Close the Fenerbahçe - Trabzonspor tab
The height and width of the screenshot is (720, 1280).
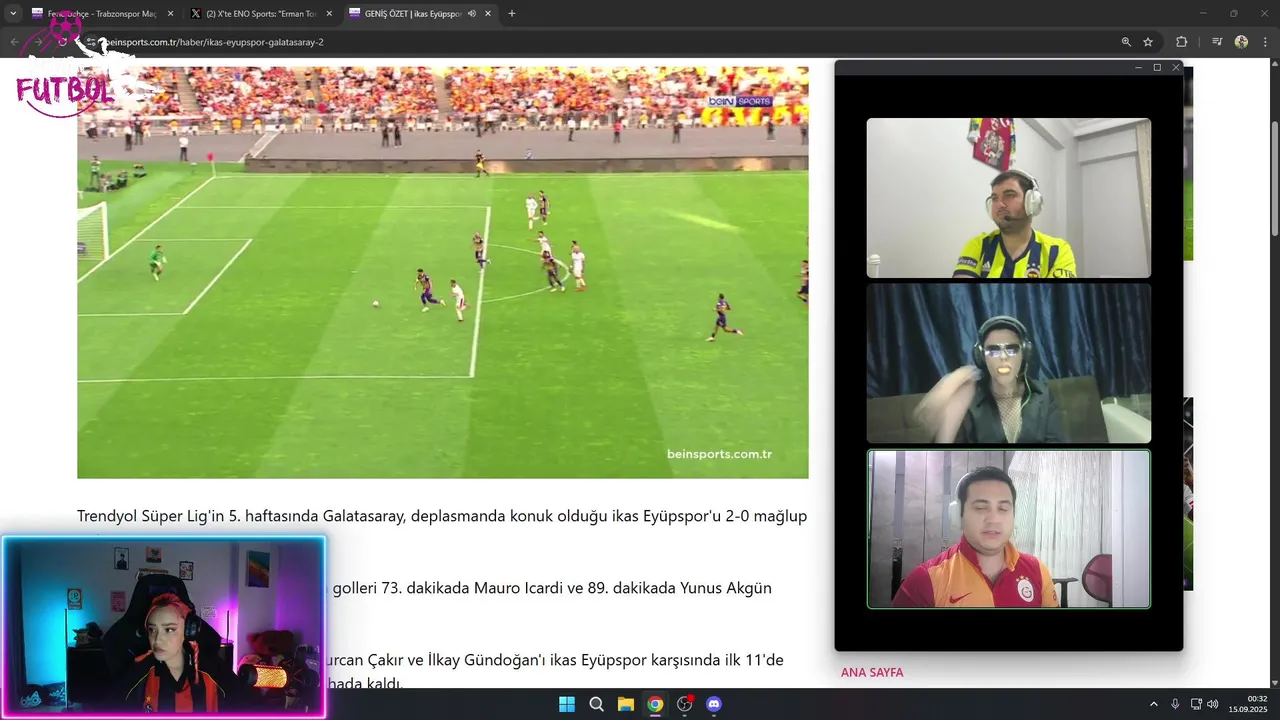[x=170, y=14]
